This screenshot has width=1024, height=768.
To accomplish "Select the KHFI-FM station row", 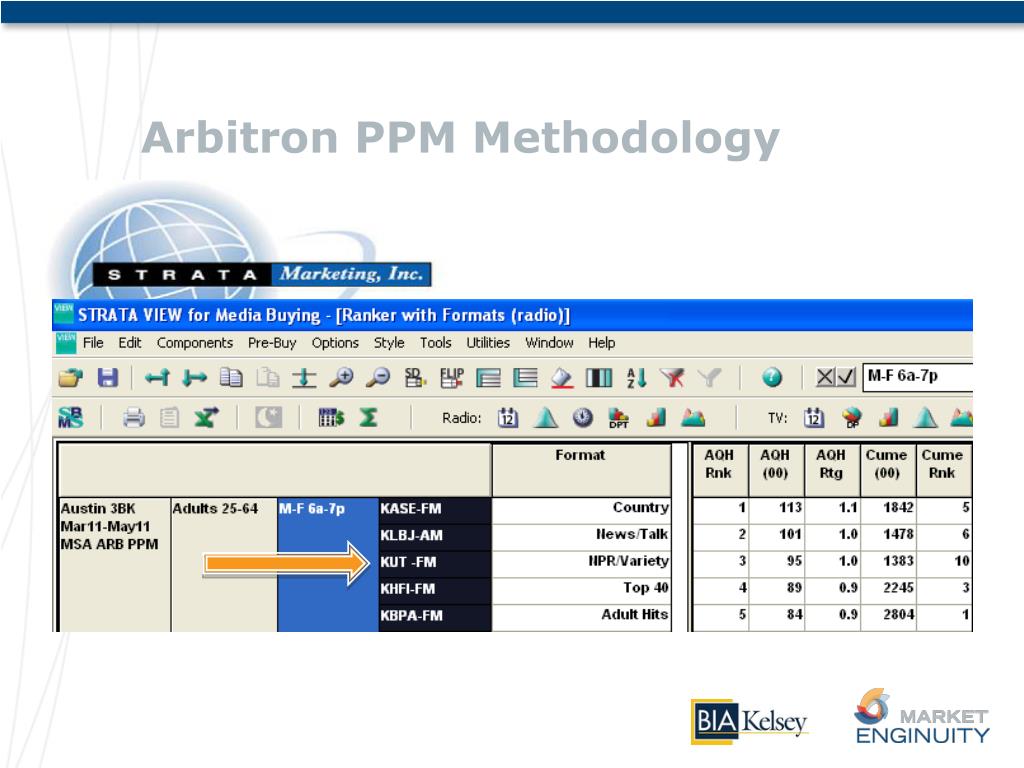I will point(435,589).
